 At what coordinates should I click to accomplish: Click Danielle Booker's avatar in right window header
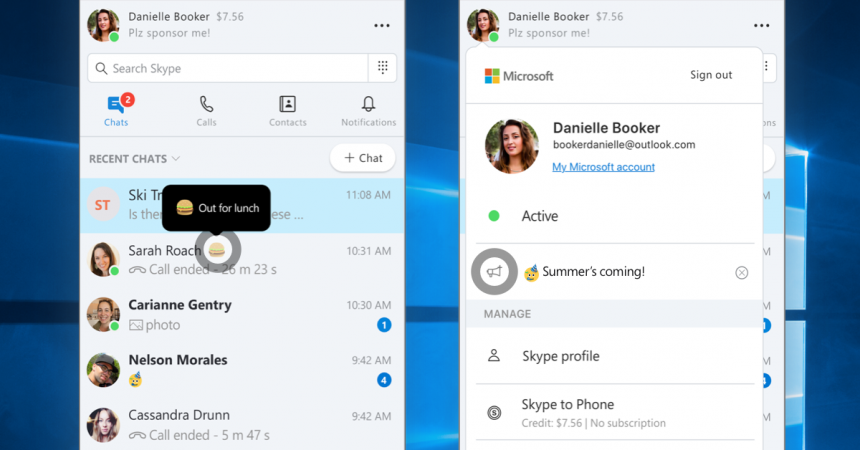483,25
